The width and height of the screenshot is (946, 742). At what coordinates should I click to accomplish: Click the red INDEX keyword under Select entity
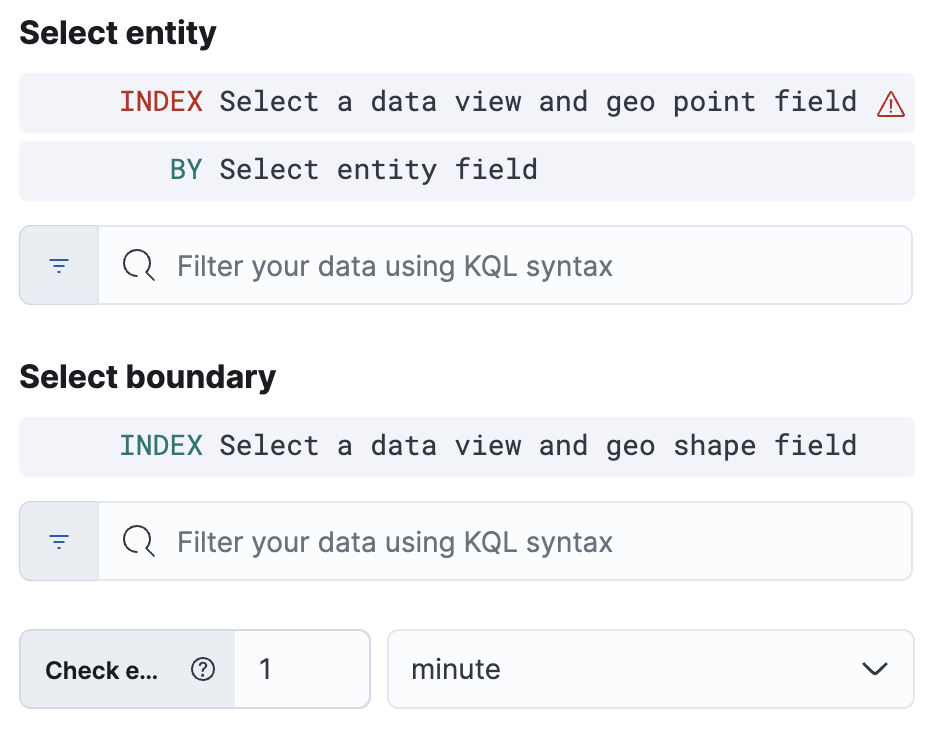pyautogui.click(x=161, y=102)
